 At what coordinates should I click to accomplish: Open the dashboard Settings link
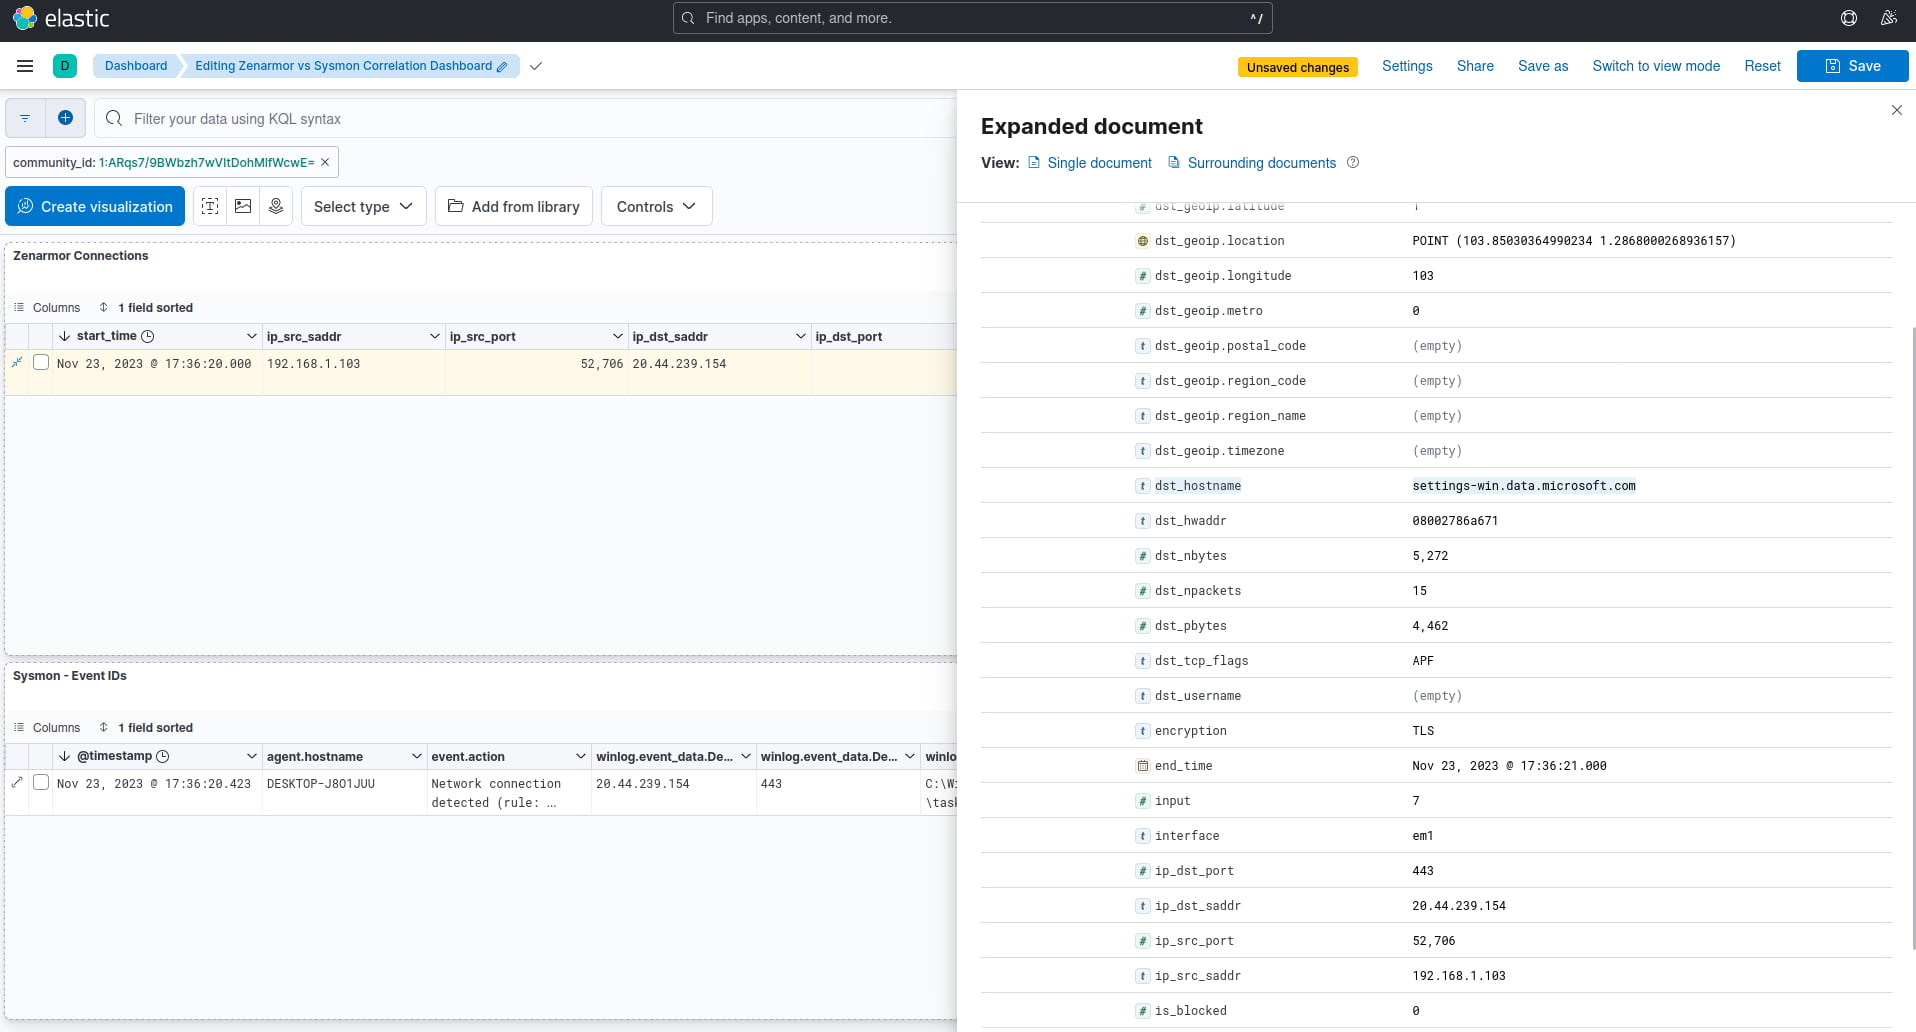point(1407,66)
